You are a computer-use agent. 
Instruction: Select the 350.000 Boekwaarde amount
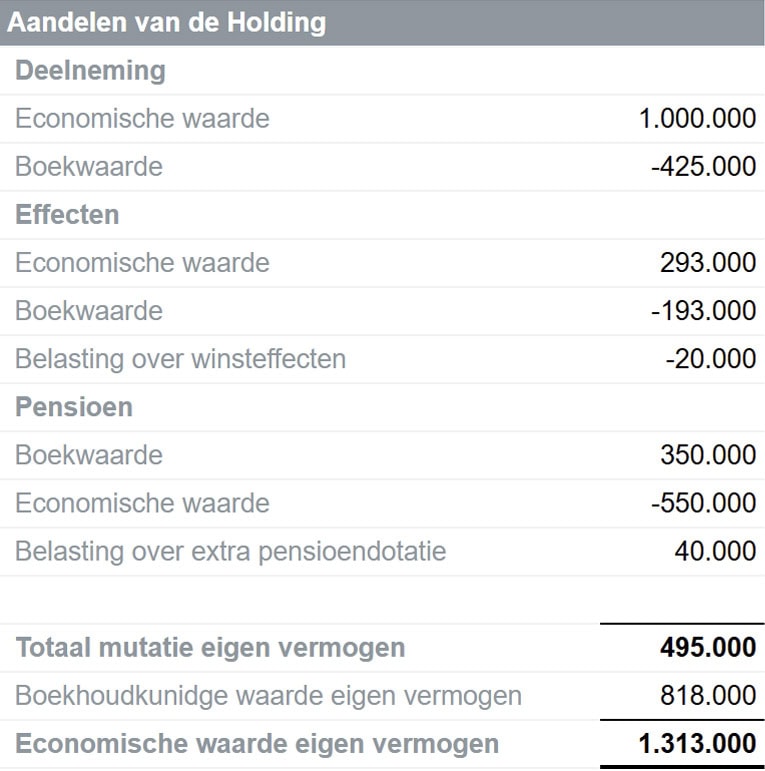[x=708, y=455]
